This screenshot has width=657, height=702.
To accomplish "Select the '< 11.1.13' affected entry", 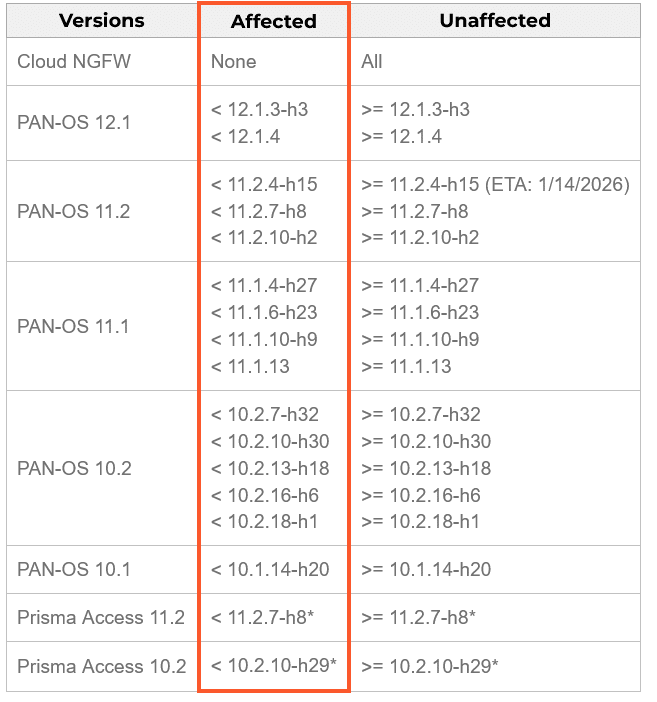I will pos(250,366).
